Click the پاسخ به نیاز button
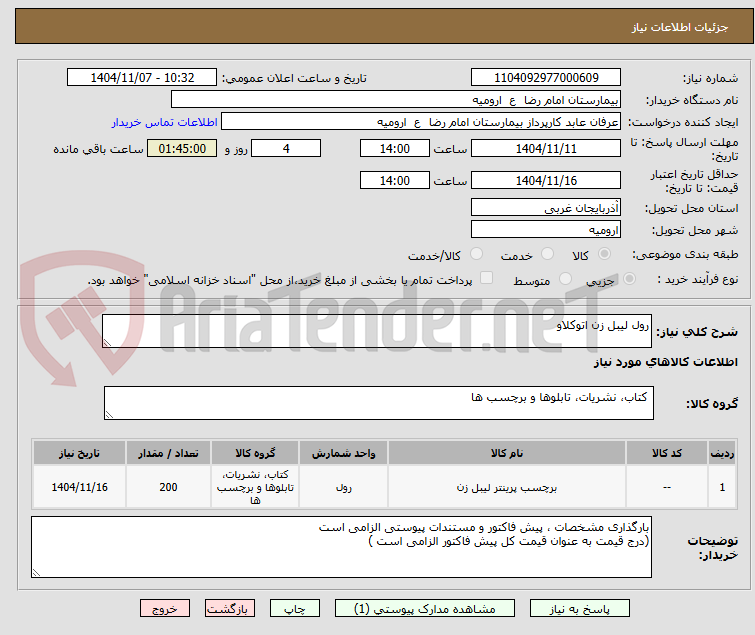The height and width of the screenshot is (635, 755). (x=579, y=609)
